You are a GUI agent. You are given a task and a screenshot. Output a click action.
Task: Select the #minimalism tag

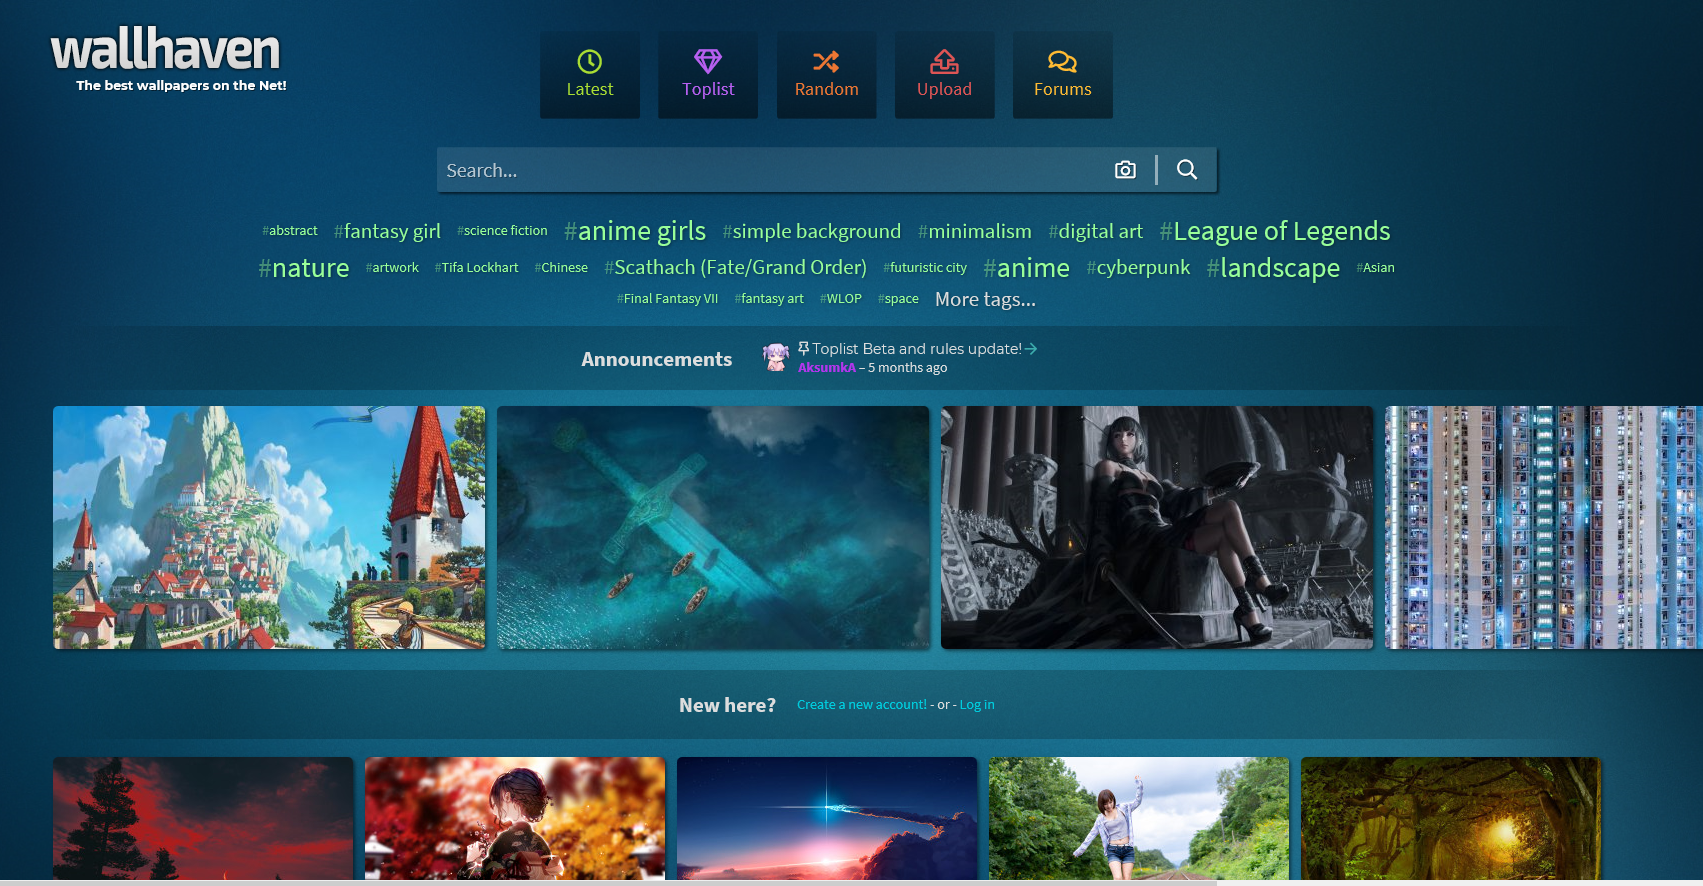975,231
